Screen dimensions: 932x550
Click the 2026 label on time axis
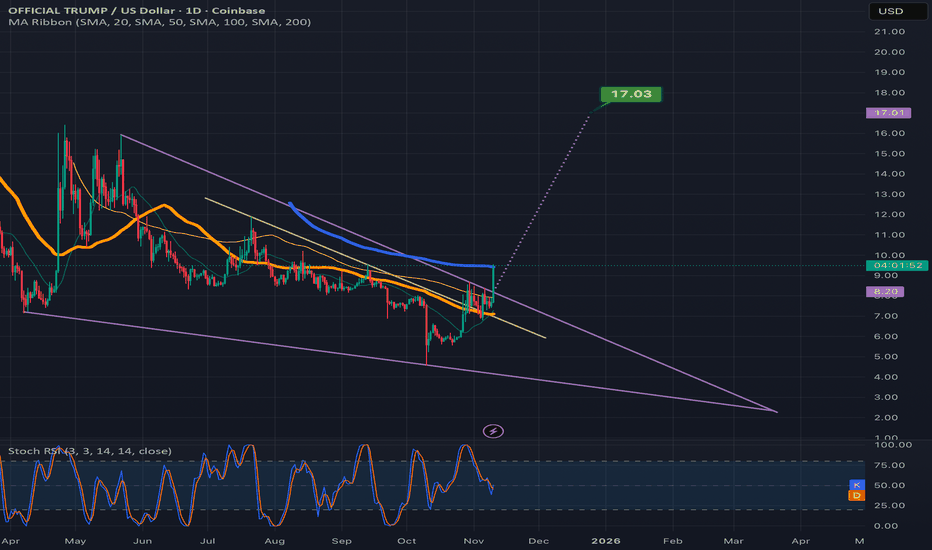606,540
